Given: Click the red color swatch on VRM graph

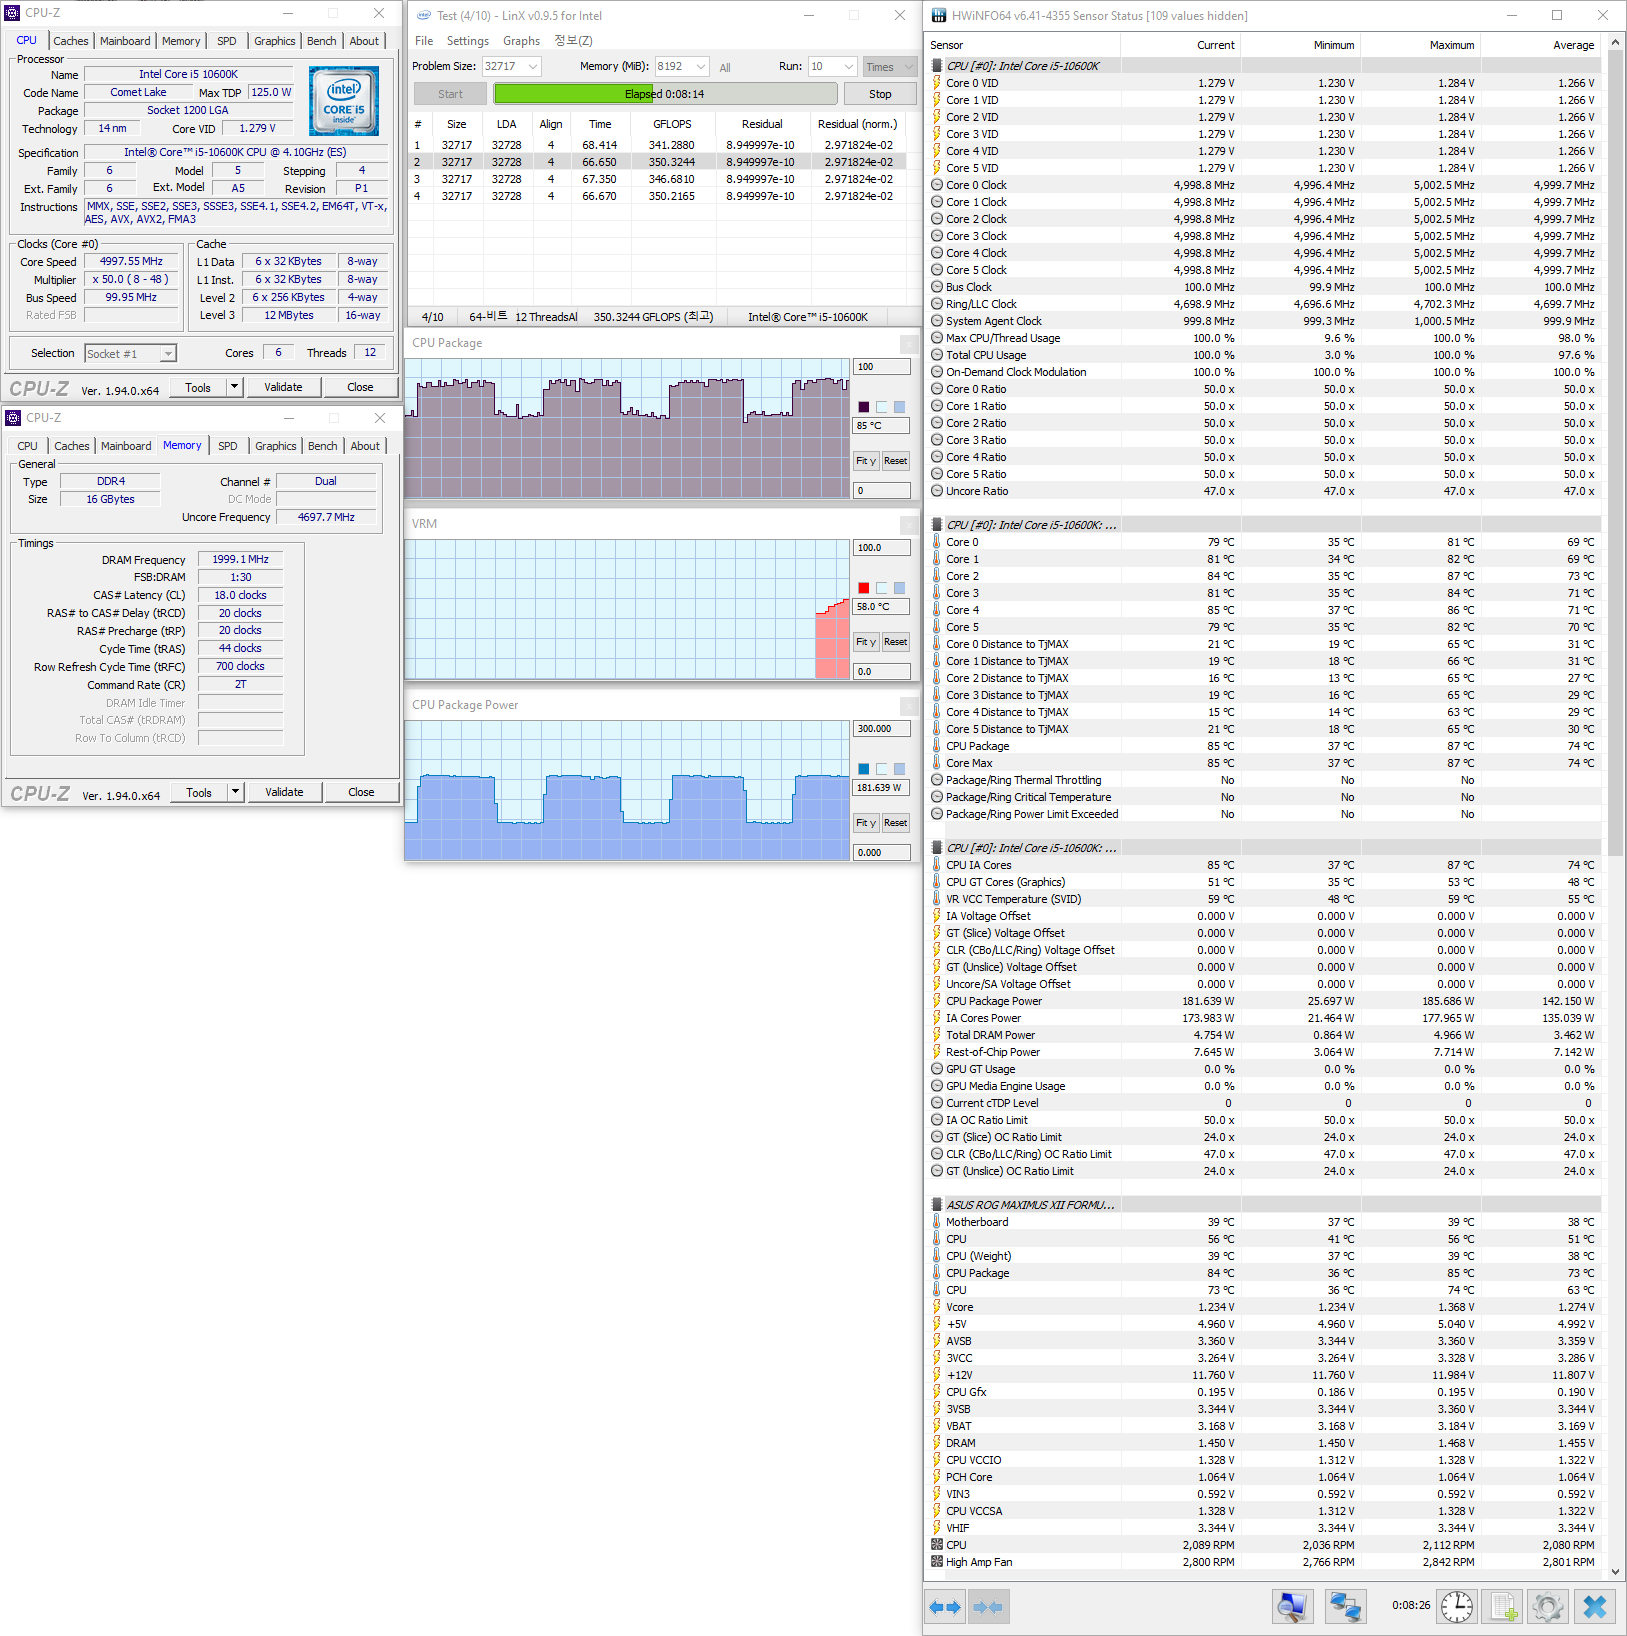Looking at the screenshot, I should [864, 588].
